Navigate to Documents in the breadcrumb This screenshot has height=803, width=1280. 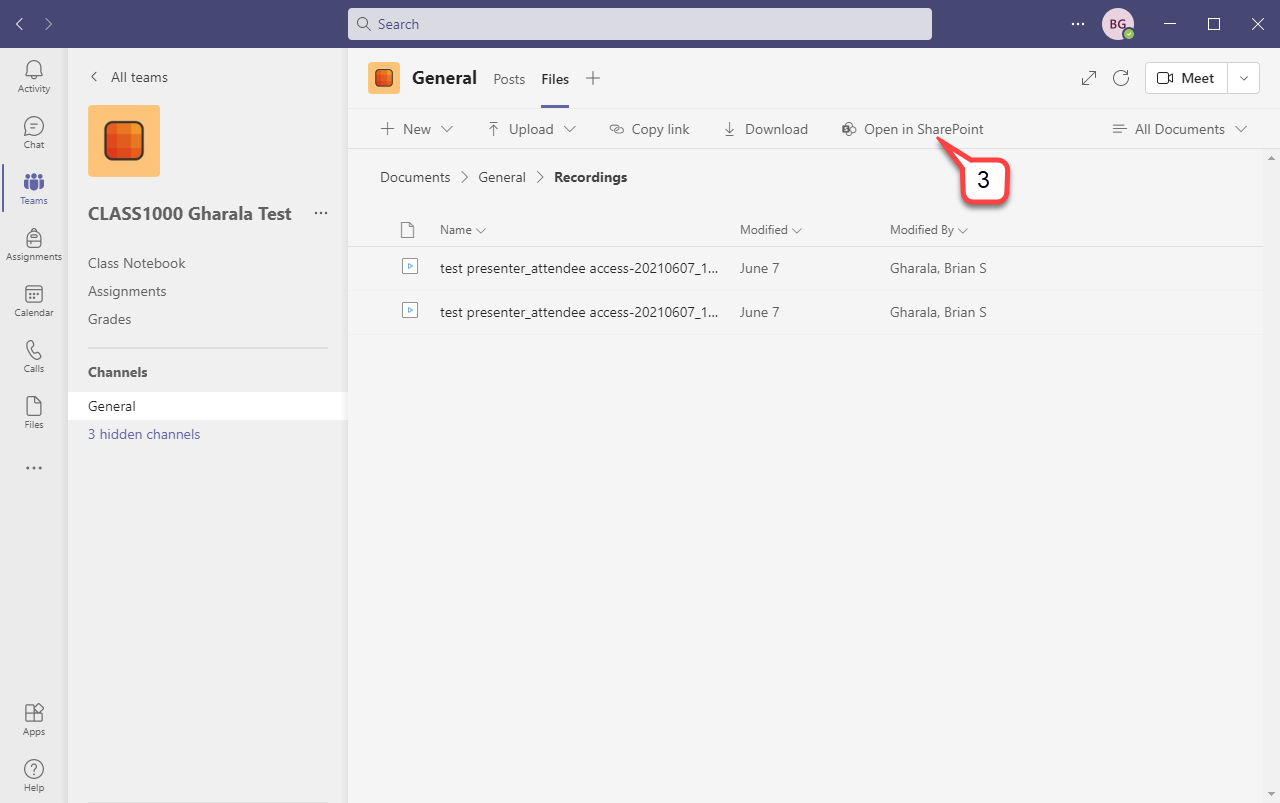[x=415, y=177]
